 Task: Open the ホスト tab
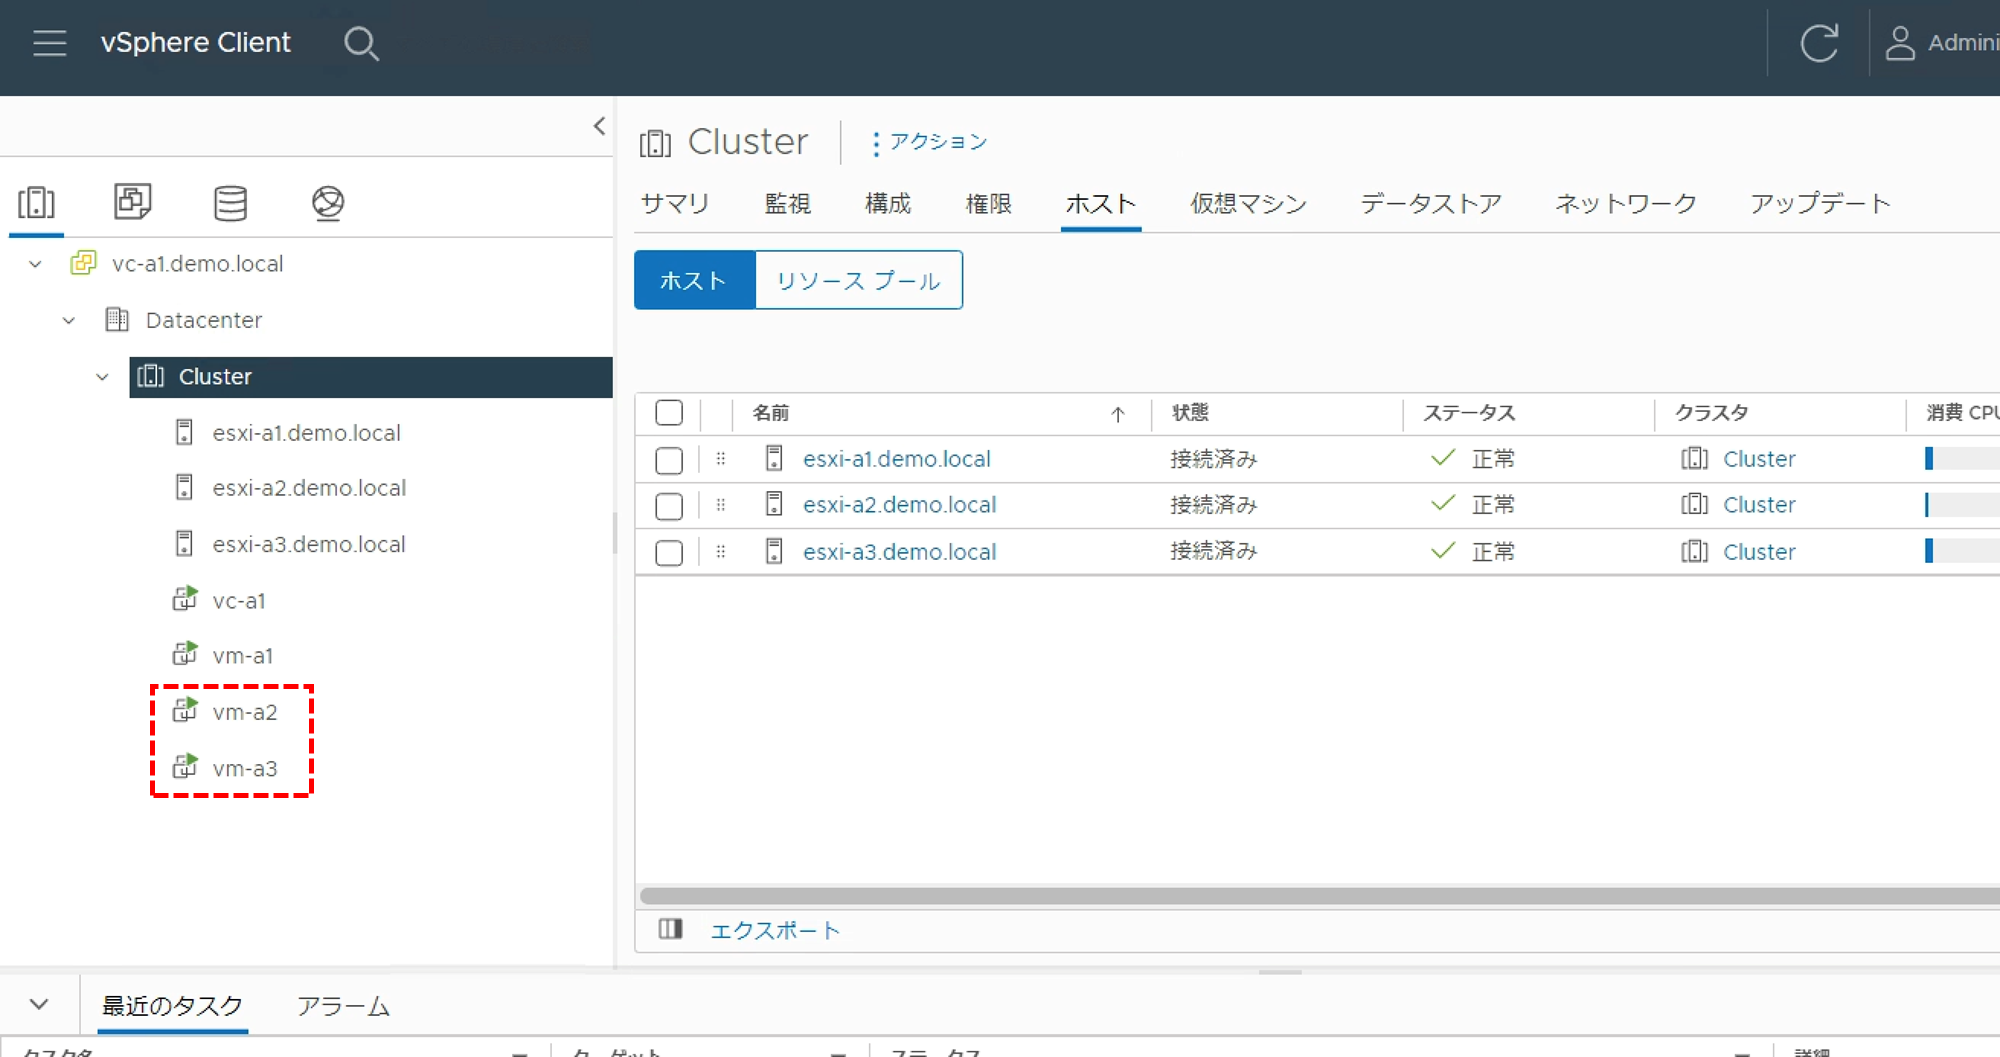(1101, 204)
